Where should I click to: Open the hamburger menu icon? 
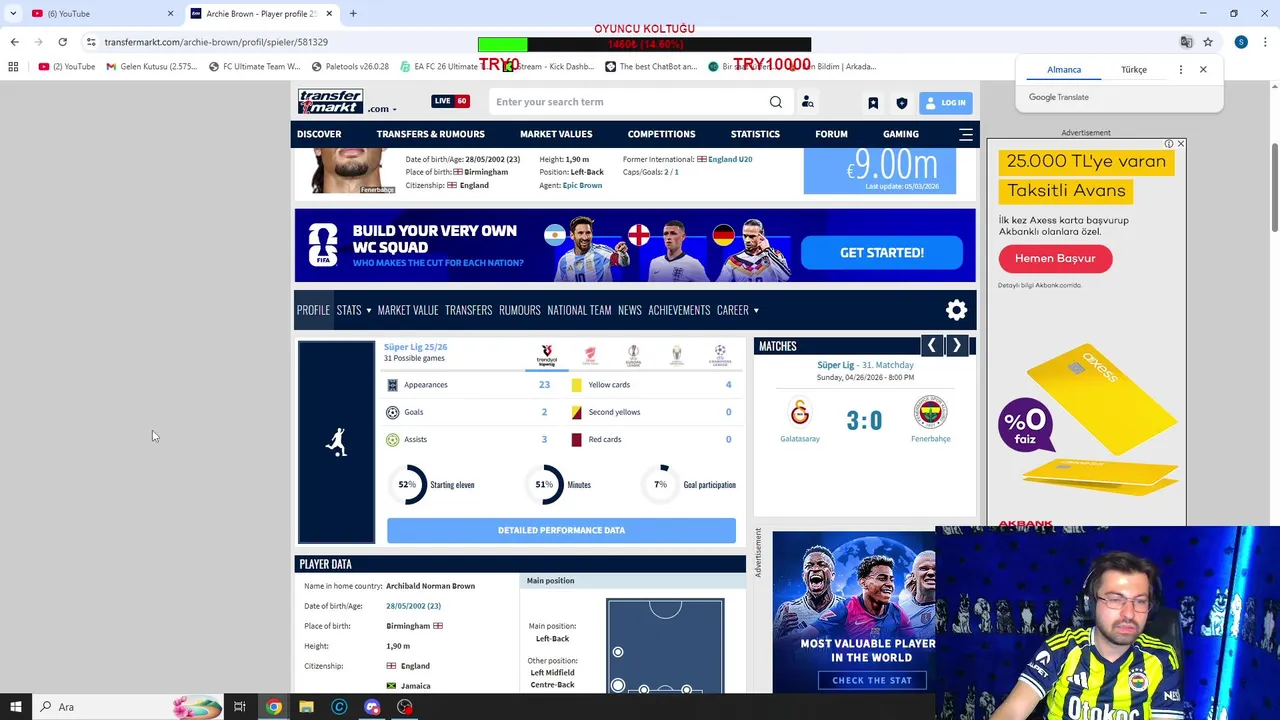[x=965, y=134]
